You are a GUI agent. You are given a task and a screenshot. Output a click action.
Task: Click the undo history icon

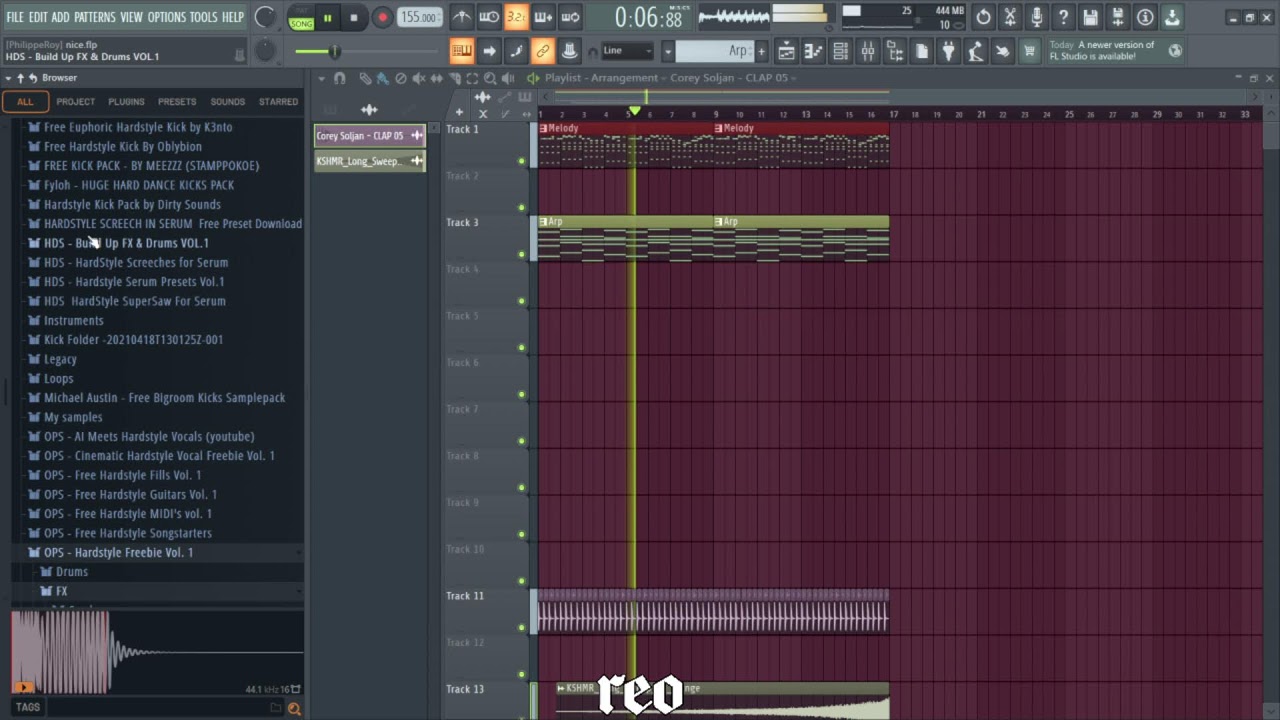(984, 17)
